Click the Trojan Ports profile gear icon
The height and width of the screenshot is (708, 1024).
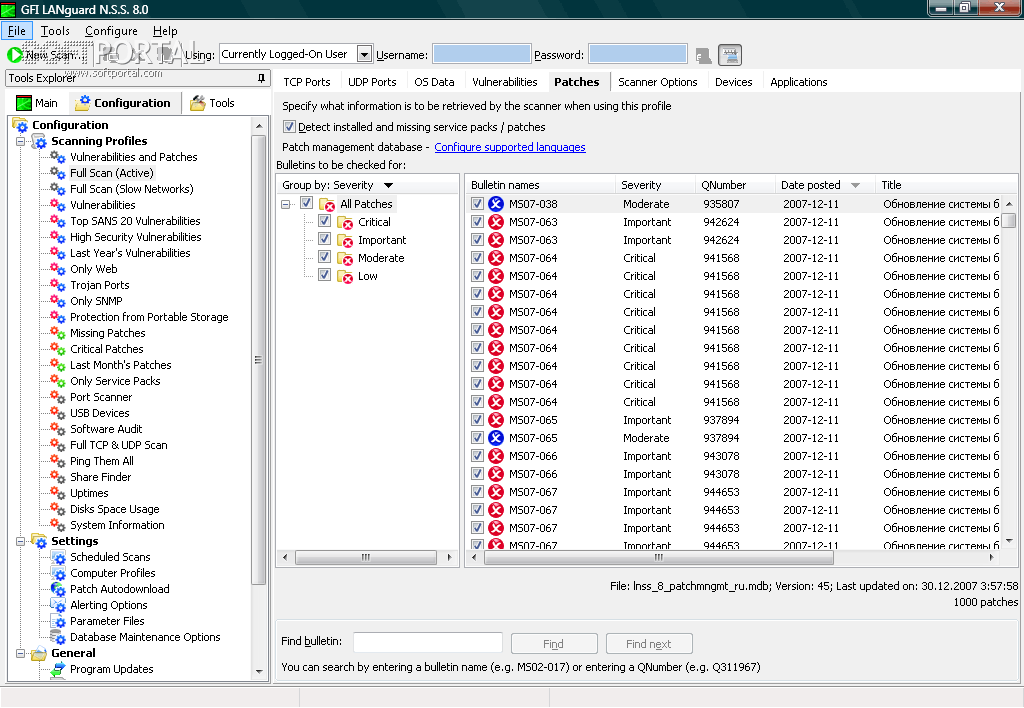pyautogui.click(x=57, y=285)
